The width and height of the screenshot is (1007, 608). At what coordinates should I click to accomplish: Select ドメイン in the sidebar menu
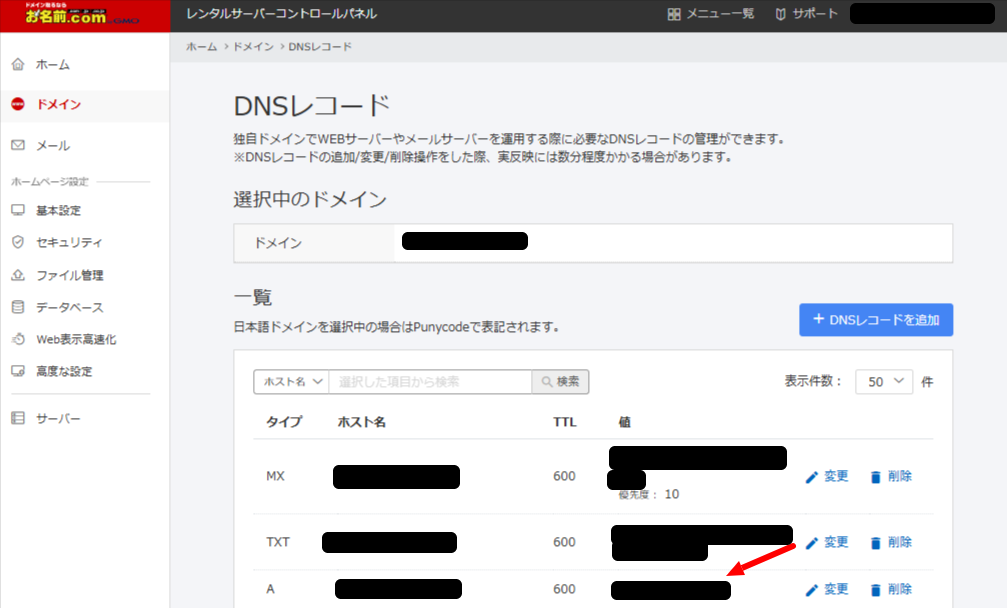tap(58, 105)
